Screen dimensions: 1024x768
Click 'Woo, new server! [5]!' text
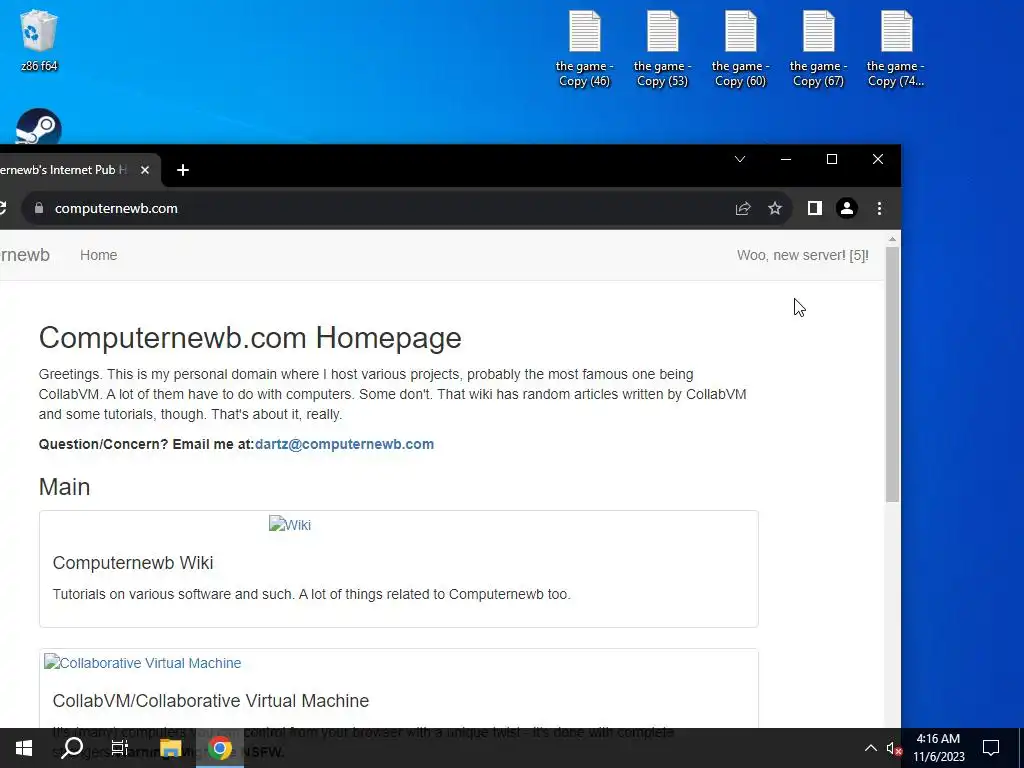(803, 255)
